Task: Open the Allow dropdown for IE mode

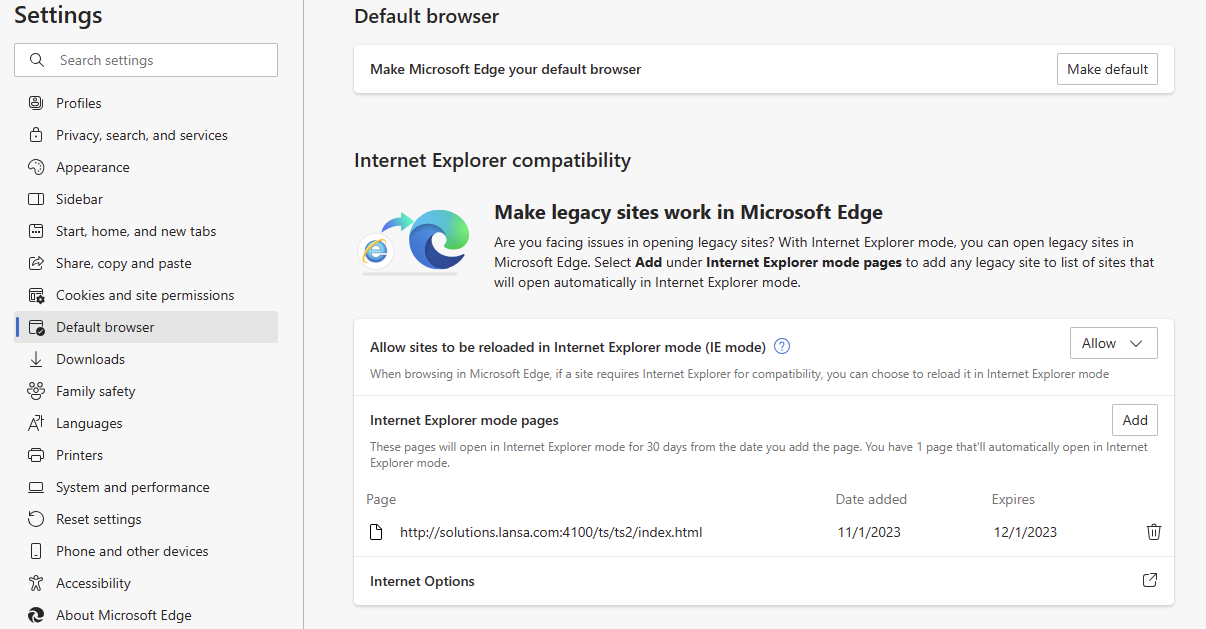Action: coord(1113,343)
